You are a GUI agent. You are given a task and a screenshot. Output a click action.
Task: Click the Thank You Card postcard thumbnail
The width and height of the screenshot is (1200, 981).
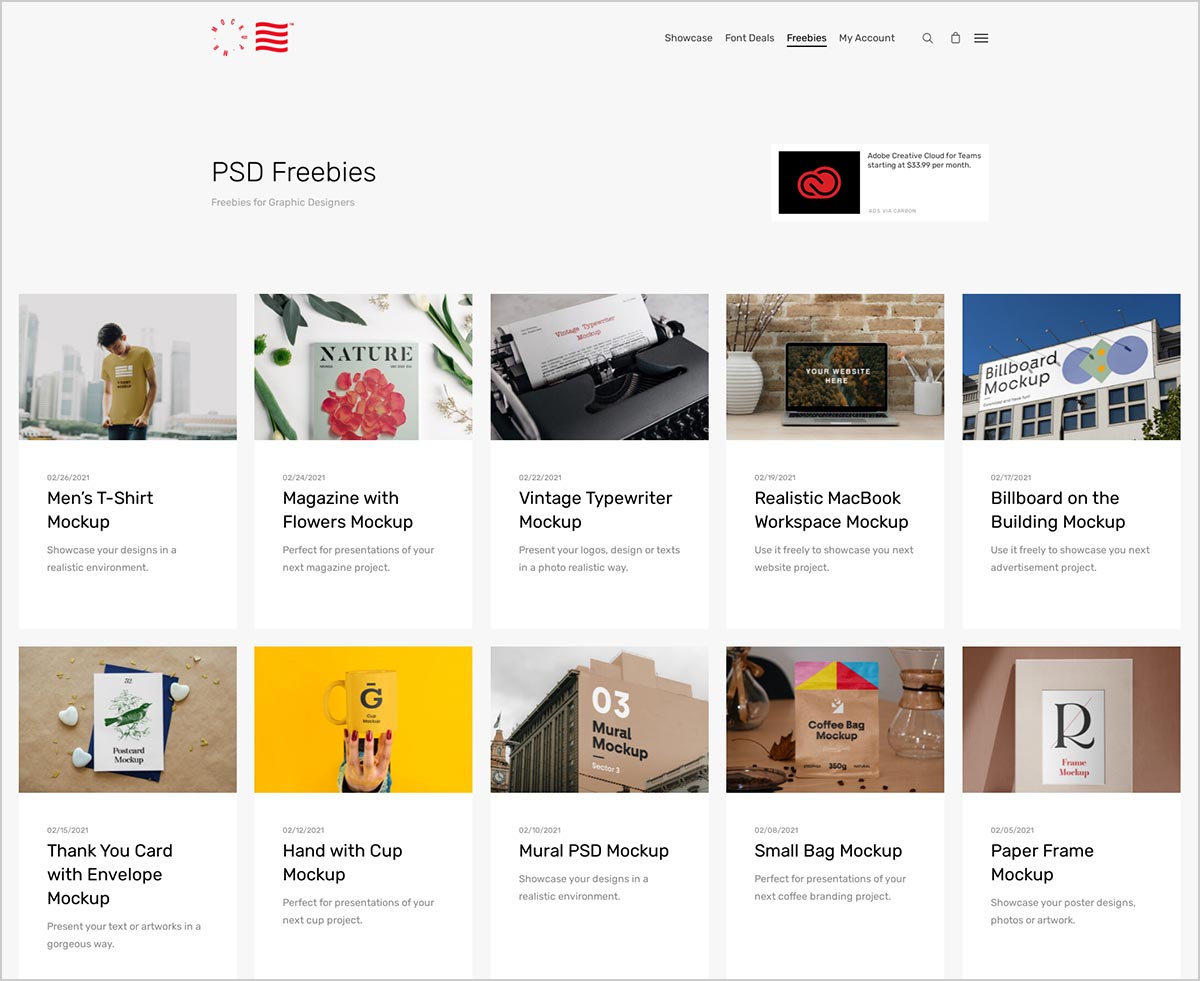pyautogui.click(x=128, y=720)
